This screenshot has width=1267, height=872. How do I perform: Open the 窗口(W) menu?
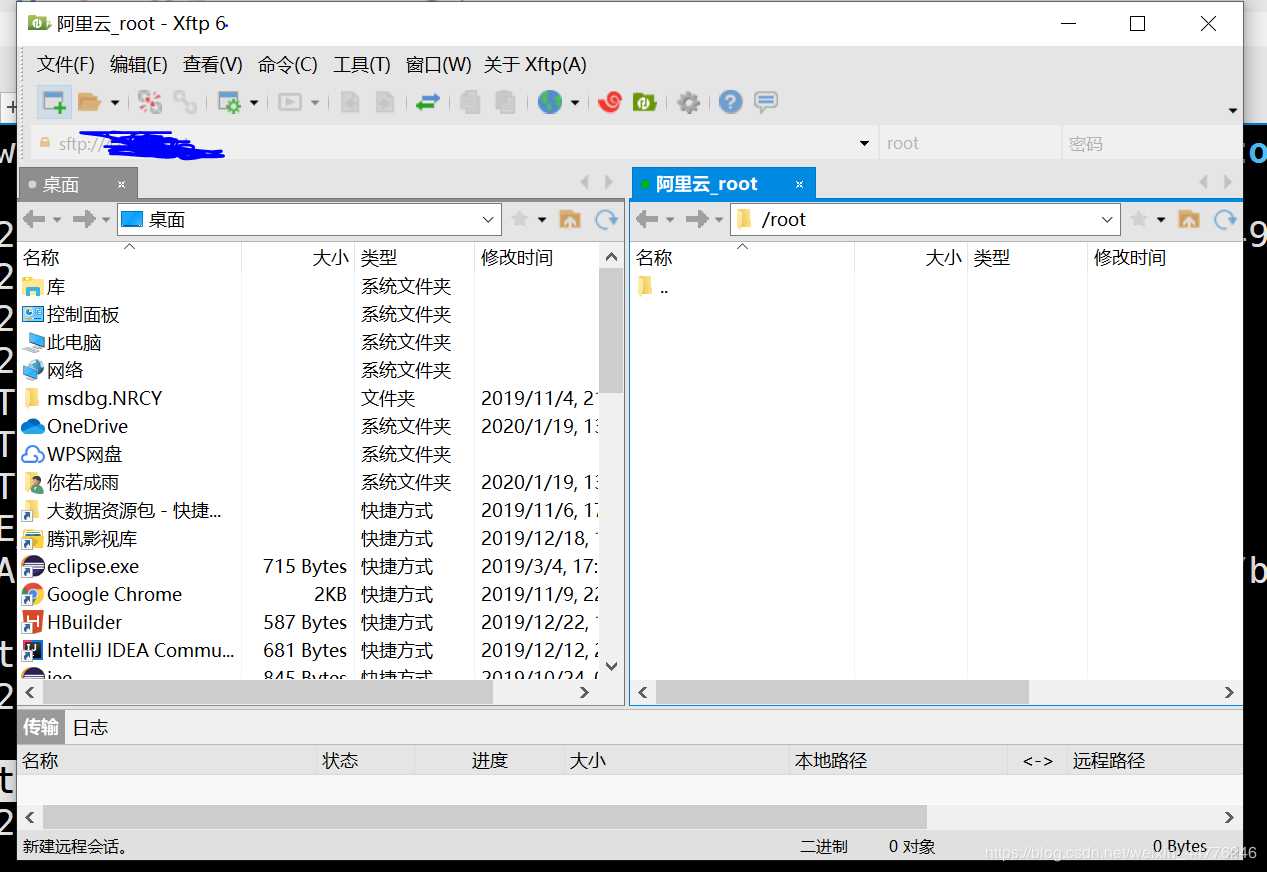[x=438, y=64]
